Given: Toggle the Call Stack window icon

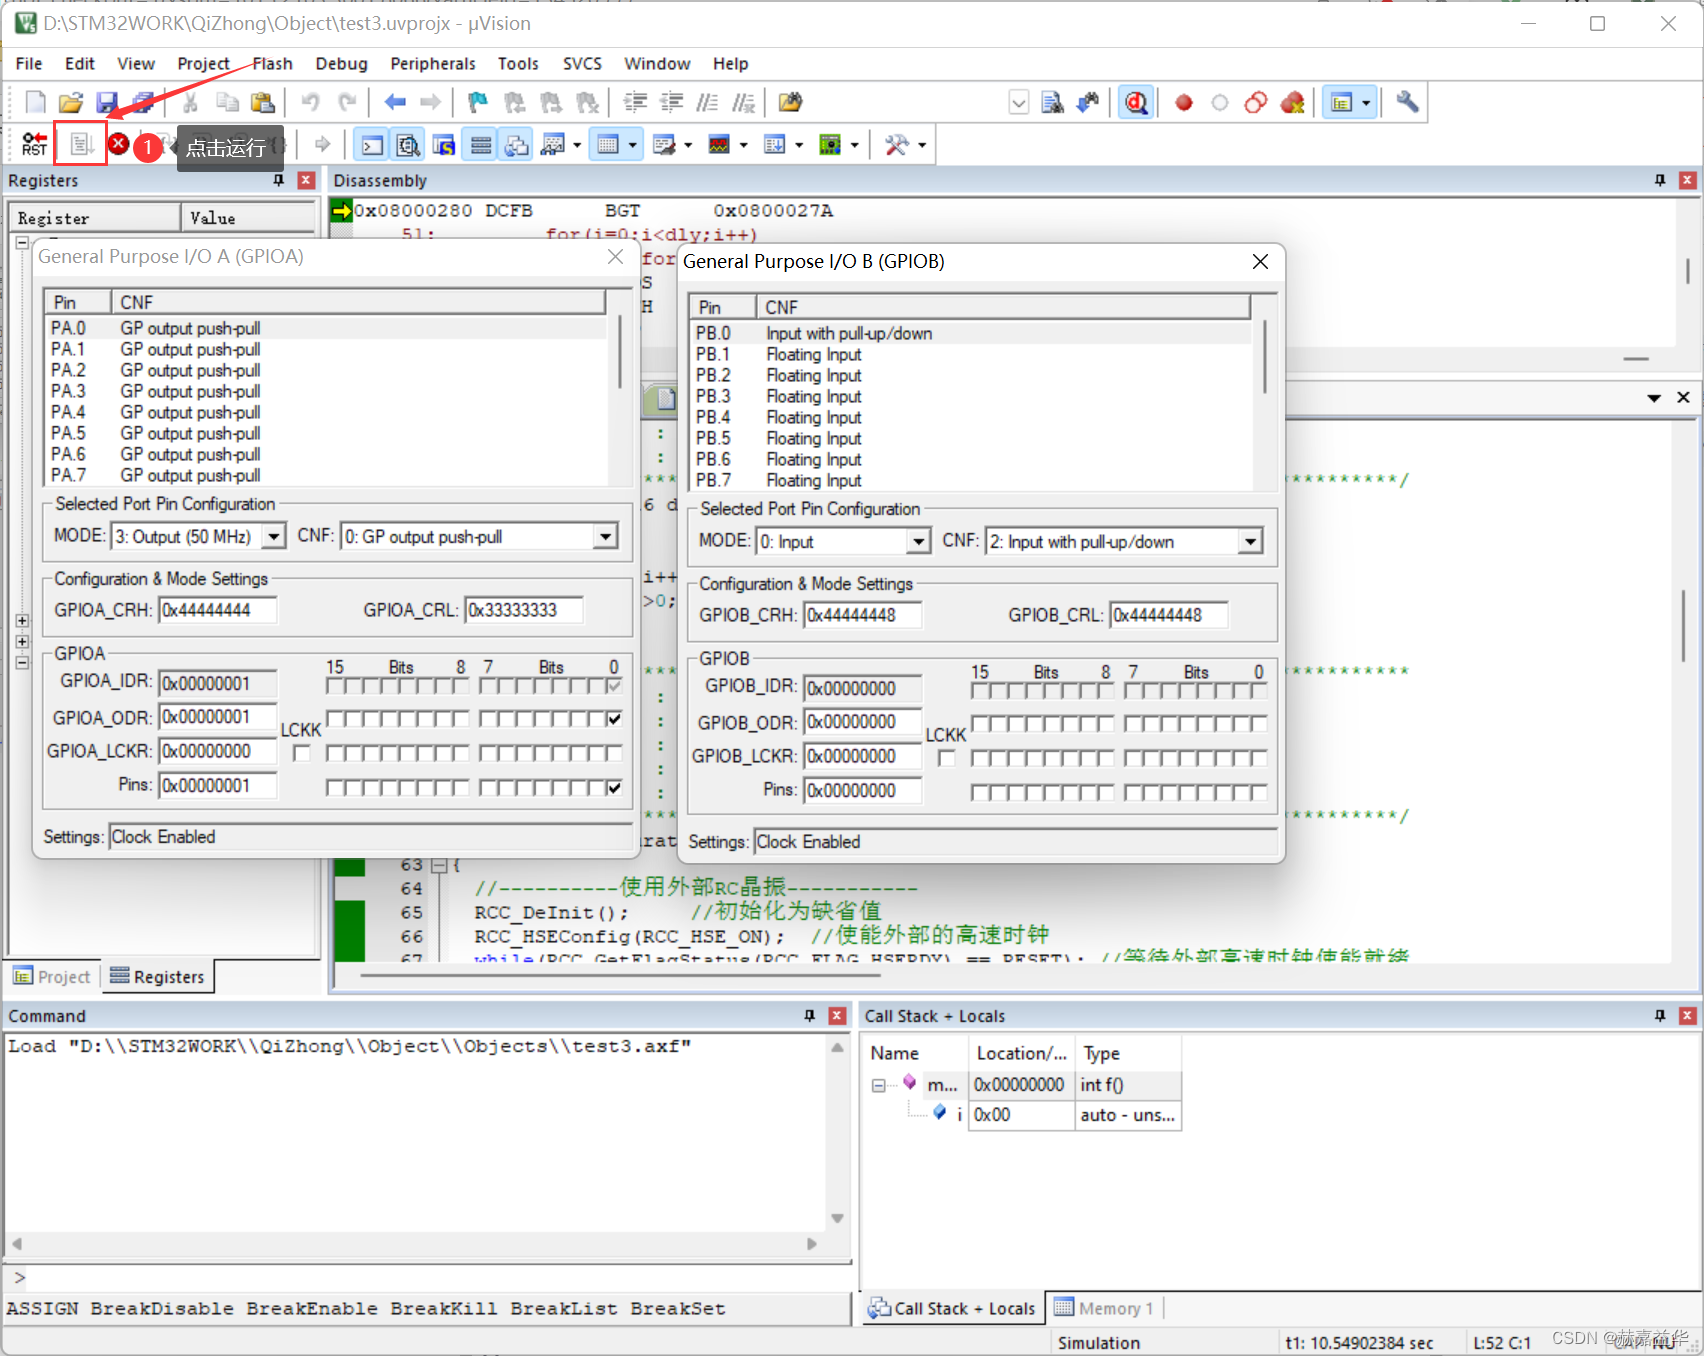Looking at the screenshot, I should click(517, 145).
